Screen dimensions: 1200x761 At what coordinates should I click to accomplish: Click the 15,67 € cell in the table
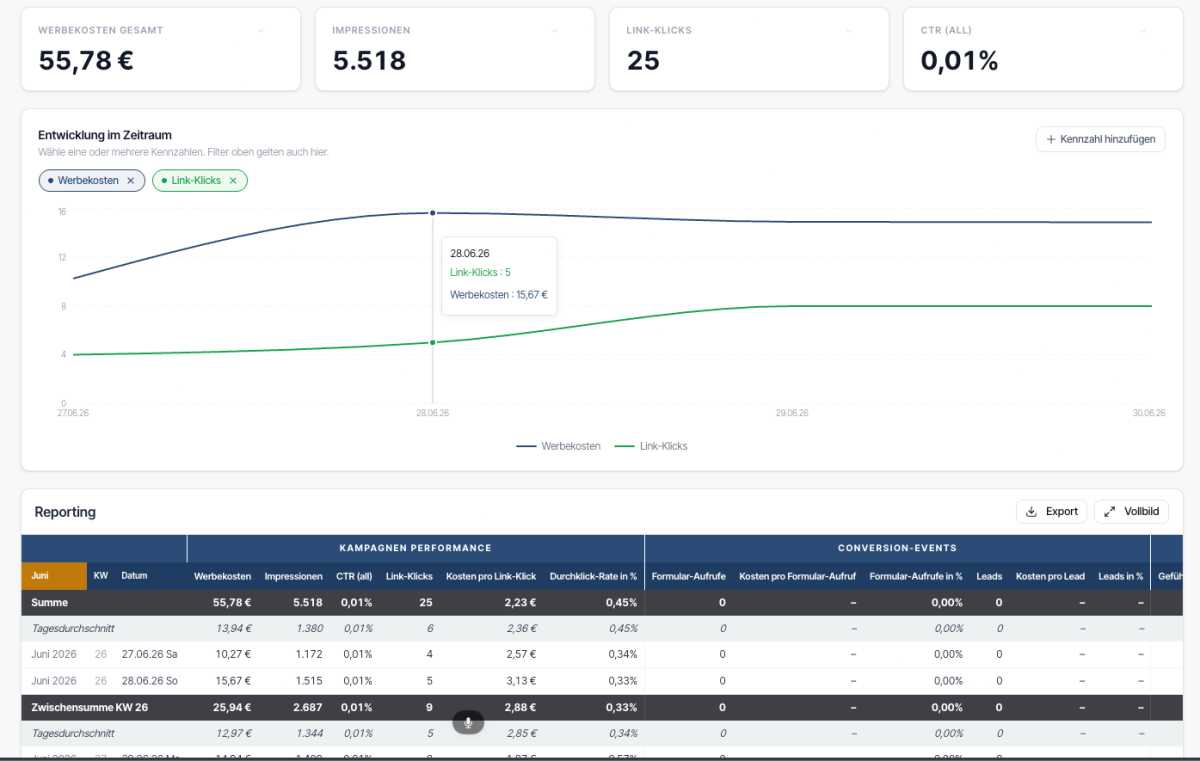pos(232,680)
